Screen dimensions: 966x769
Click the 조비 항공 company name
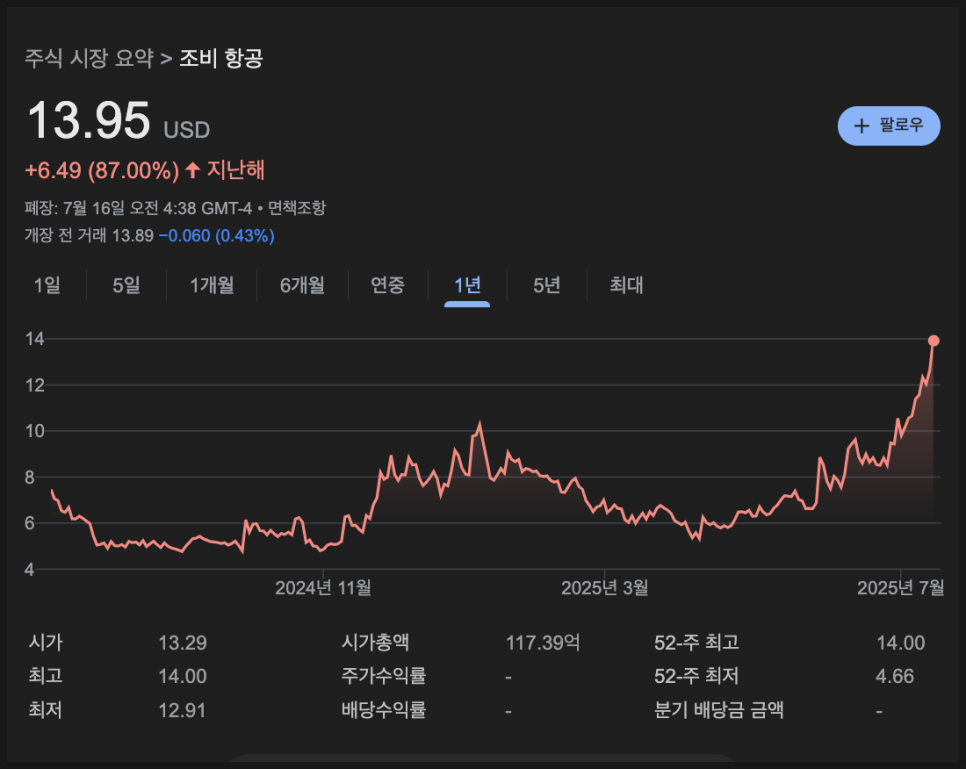221,58
